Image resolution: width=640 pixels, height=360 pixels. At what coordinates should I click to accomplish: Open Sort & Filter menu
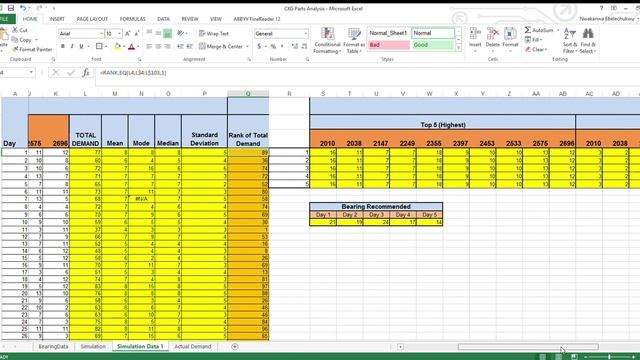point(570,40)
